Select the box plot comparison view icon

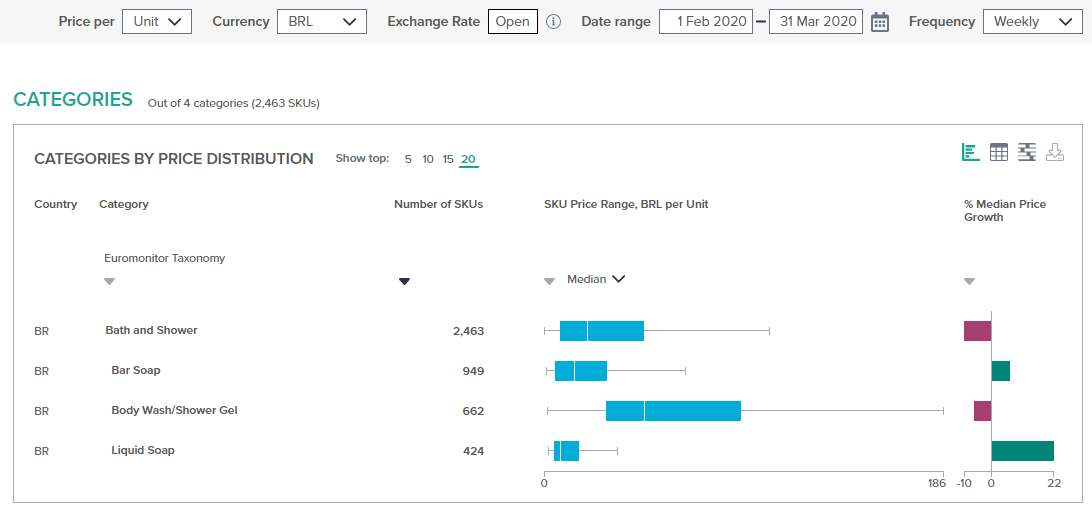(1027, 152)
